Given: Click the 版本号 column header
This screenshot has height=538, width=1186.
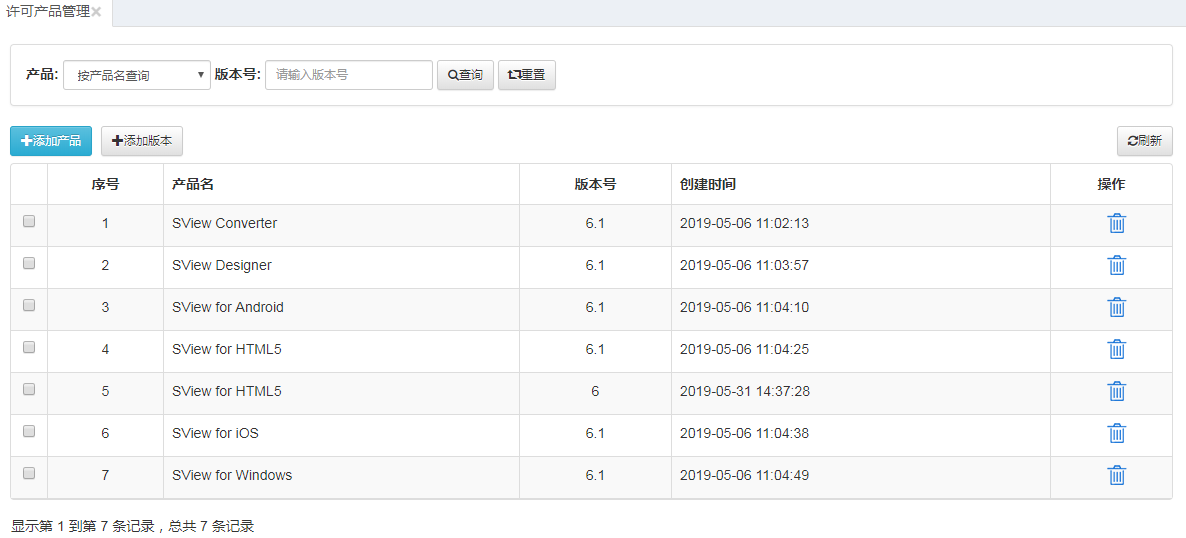Looking at the screenshot, I should pyautogui.click(x=595, y=184).
